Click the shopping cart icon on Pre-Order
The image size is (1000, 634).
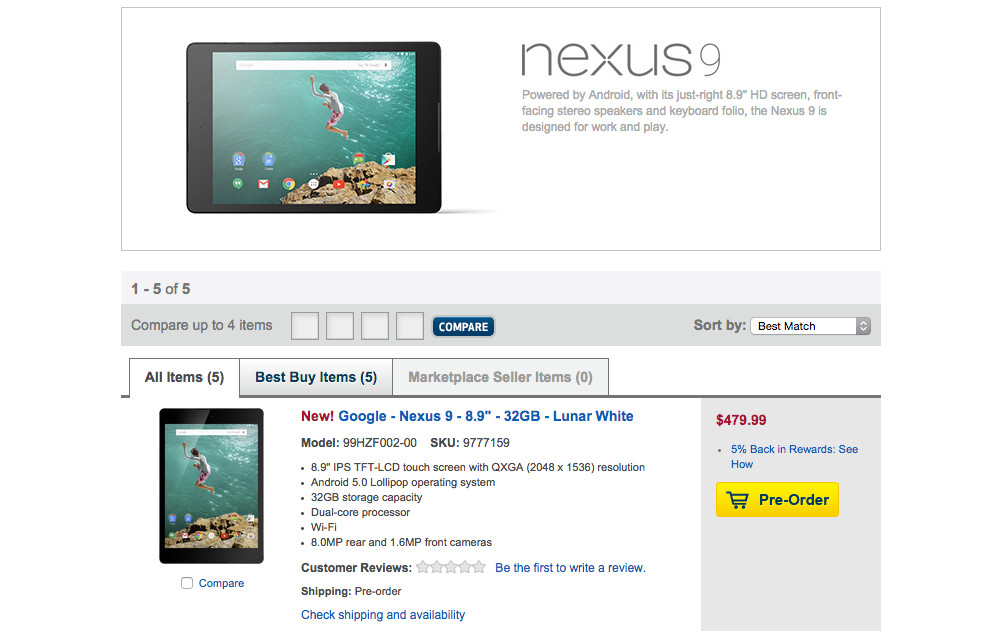(737, 500)
